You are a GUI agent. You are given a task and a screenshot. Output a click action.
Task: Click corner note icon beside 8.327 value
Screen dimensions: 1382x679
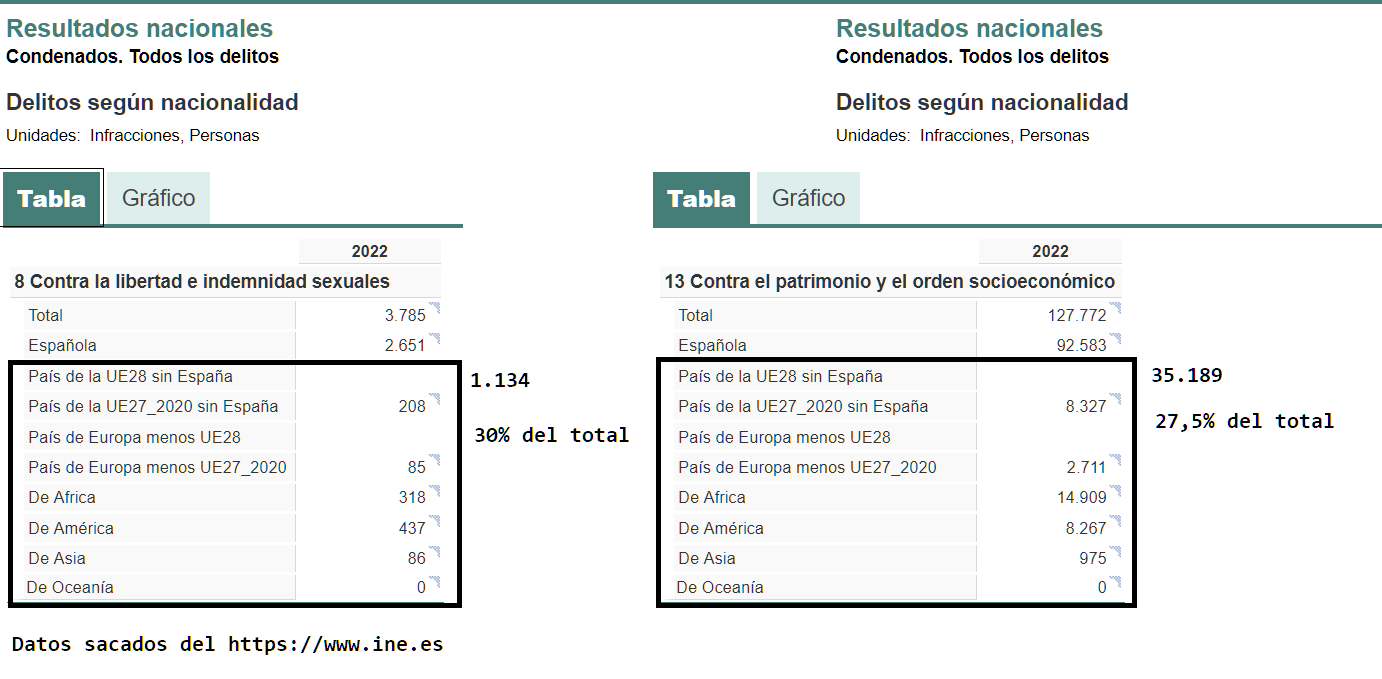[1115, 398]
